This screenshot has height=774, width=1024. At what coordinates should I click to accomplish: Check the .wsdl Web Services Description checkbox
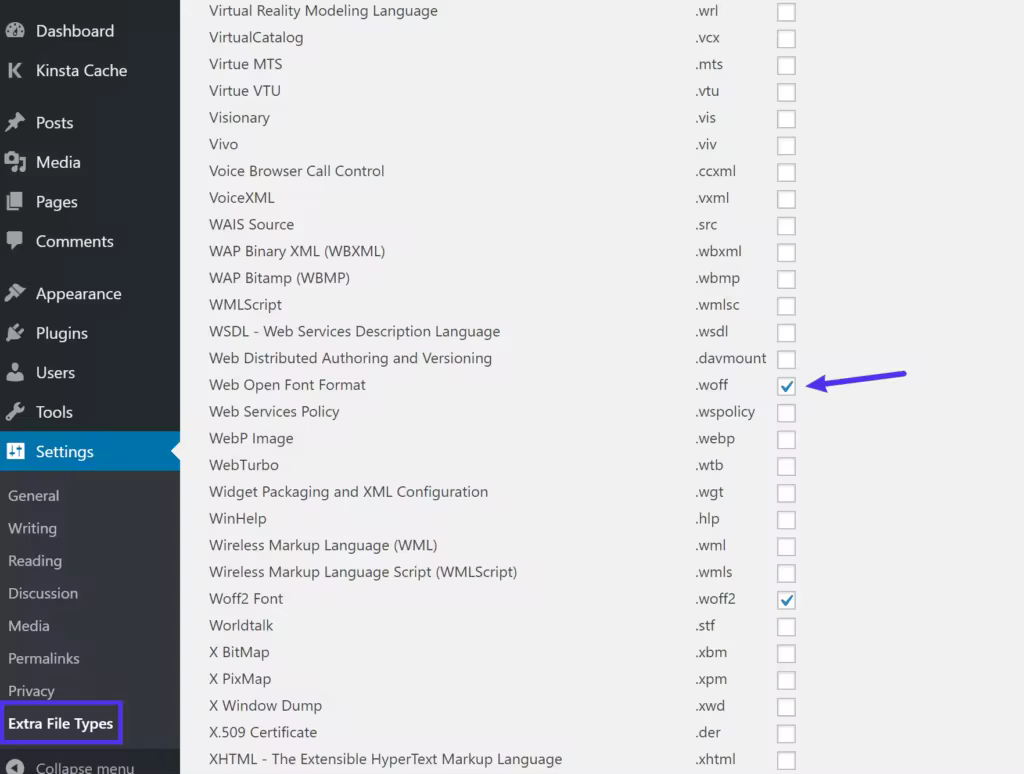[786, 332]
